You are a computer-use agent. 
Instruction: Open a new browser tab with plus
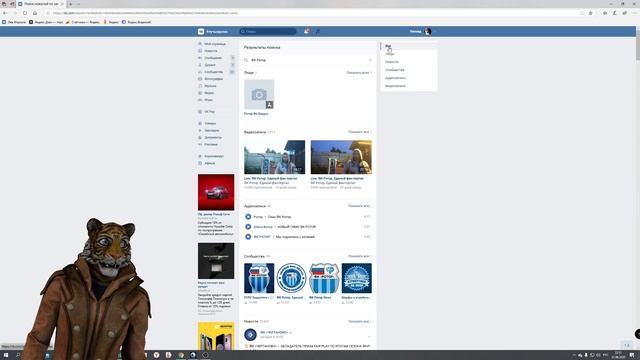pos(70,4)
